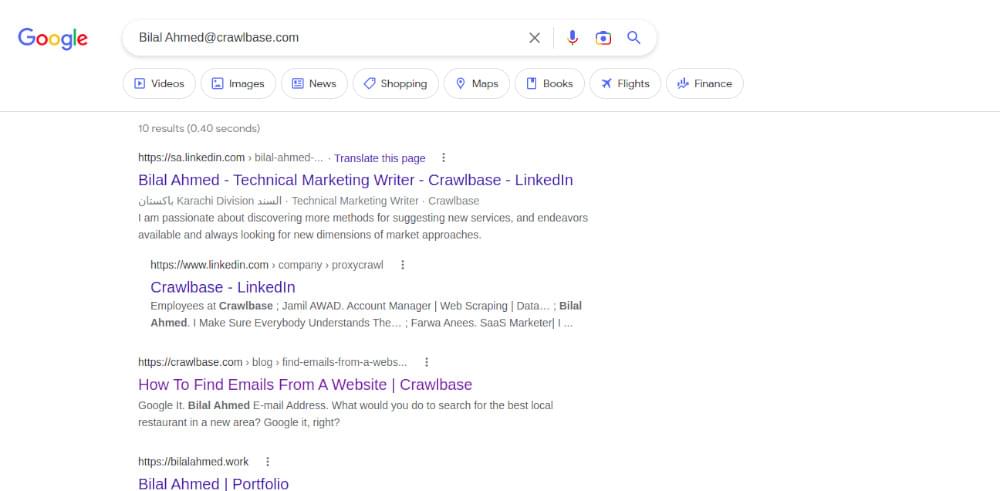Switch to the Videos filter
This screenshot has width=1000, height=491.
tap(159, 84)
